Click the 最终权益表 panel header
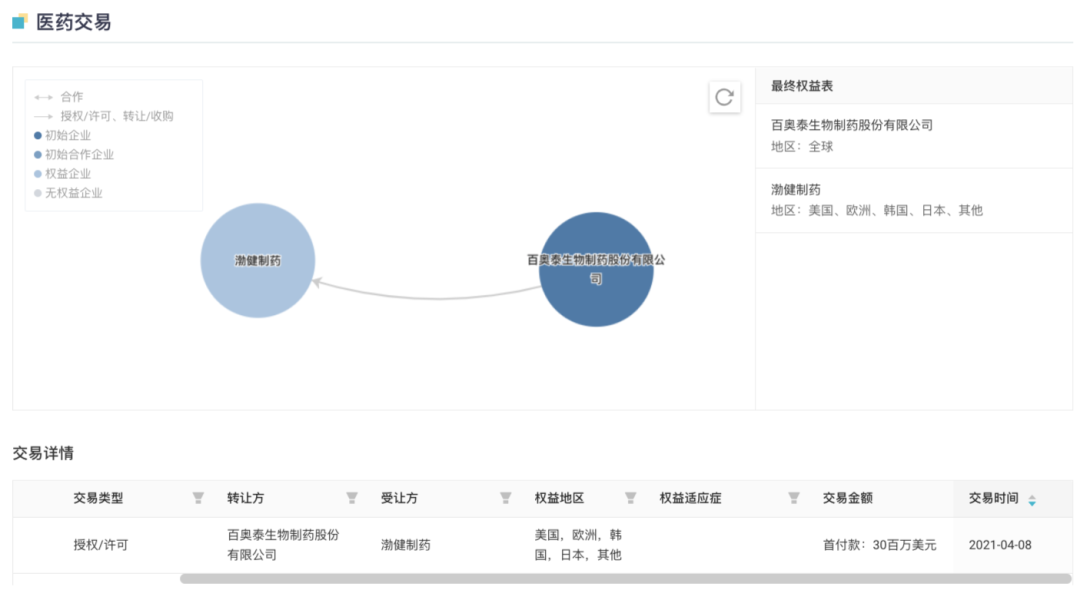Viewport: 1080px width, 597px height. [802, 86]
